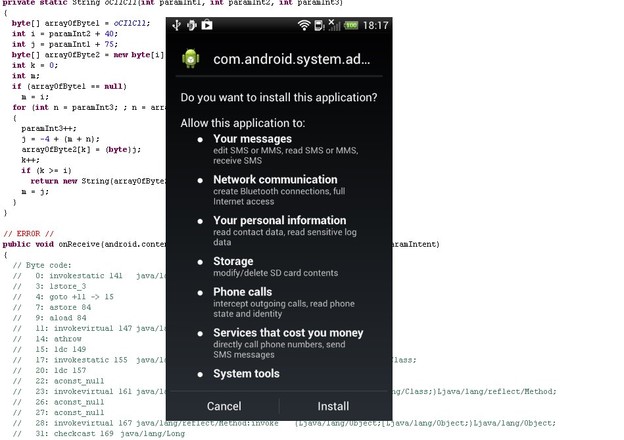Image resolution: width=624 pixels, height=440 pixels.
Task: Expand the Your messages permission
Action: coord(252,139)
